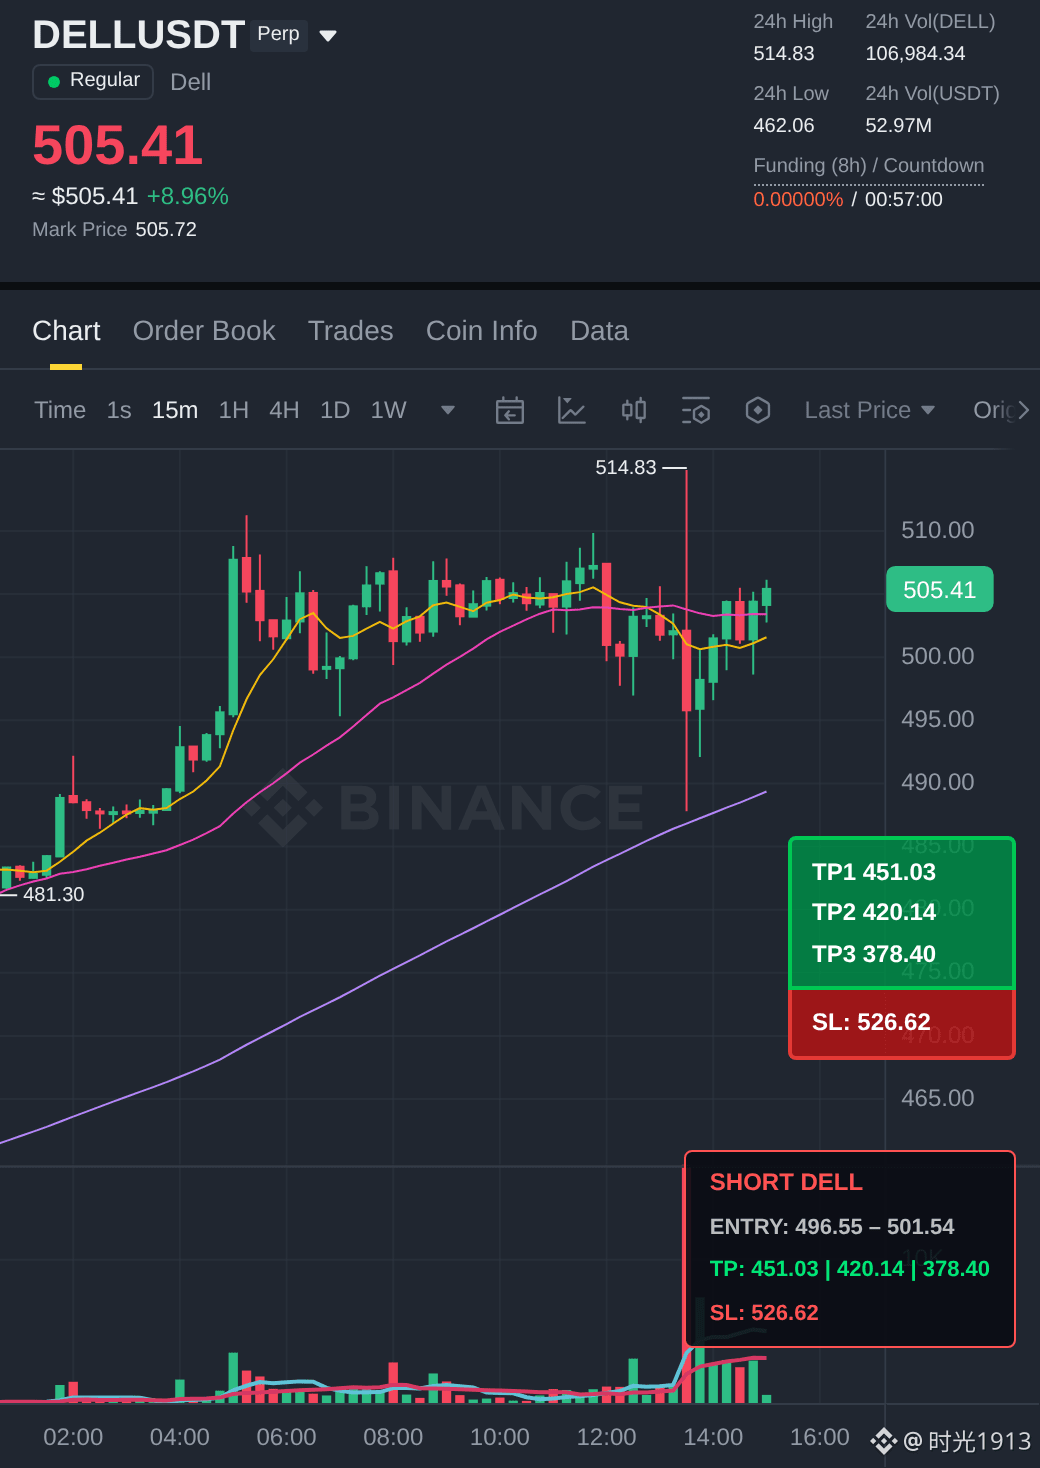Select the 4H interval
The height and width of the screenshot is (1468, 1040).
284,410
